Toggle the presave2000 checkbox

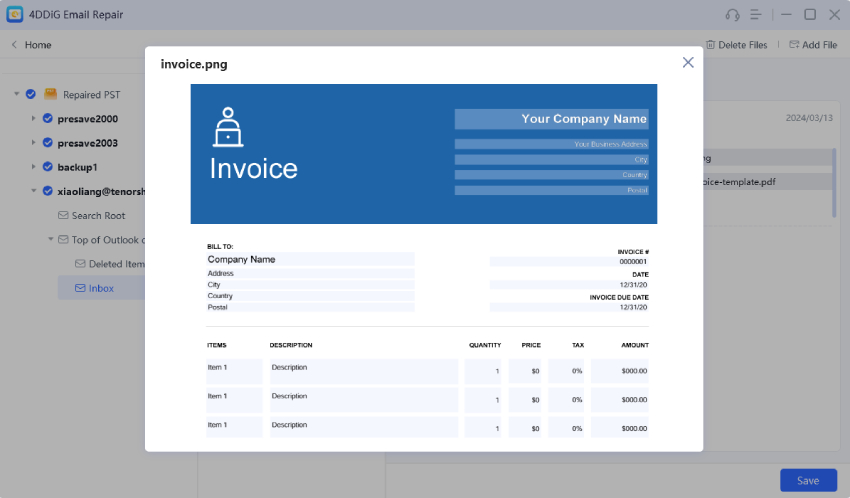coord(47,118)
